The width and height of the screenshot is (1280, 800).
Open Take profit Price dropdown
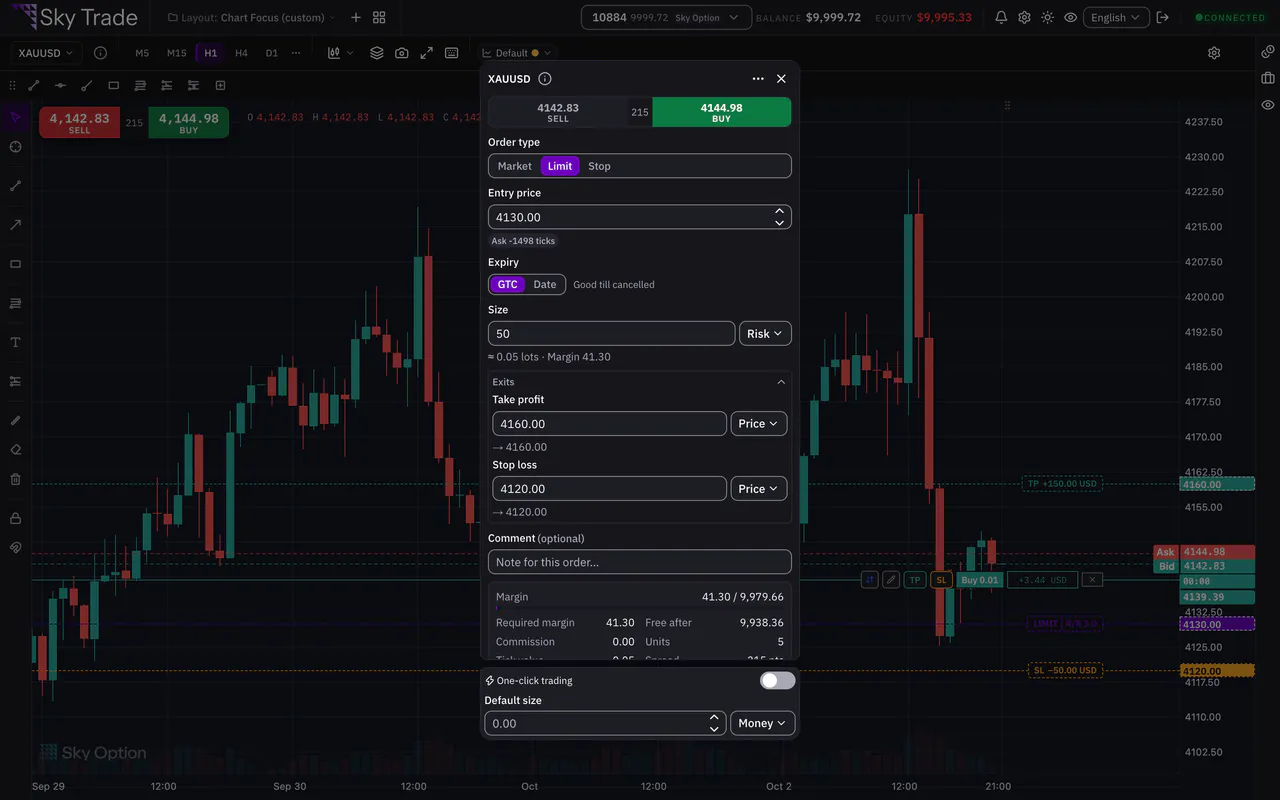click(x=759, y=424)
